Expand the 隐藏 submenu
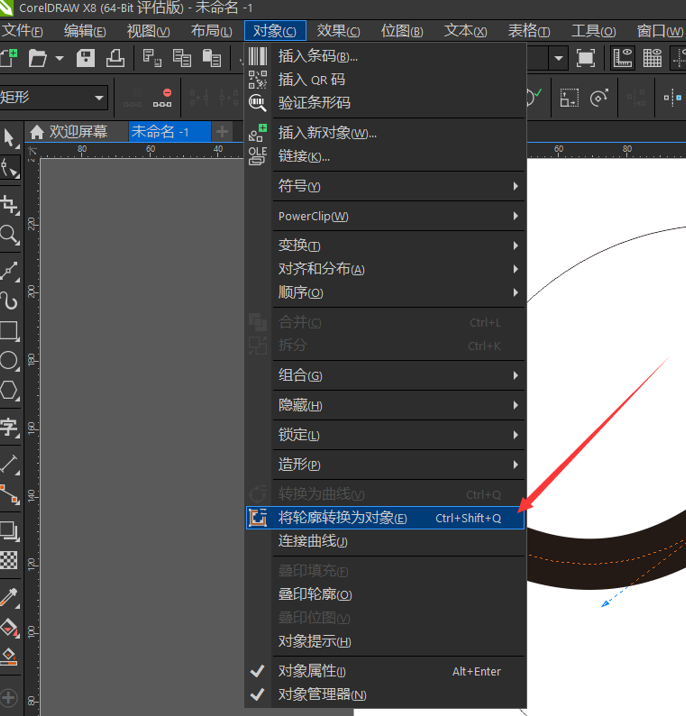686x716 pixels. pos(385,405)
